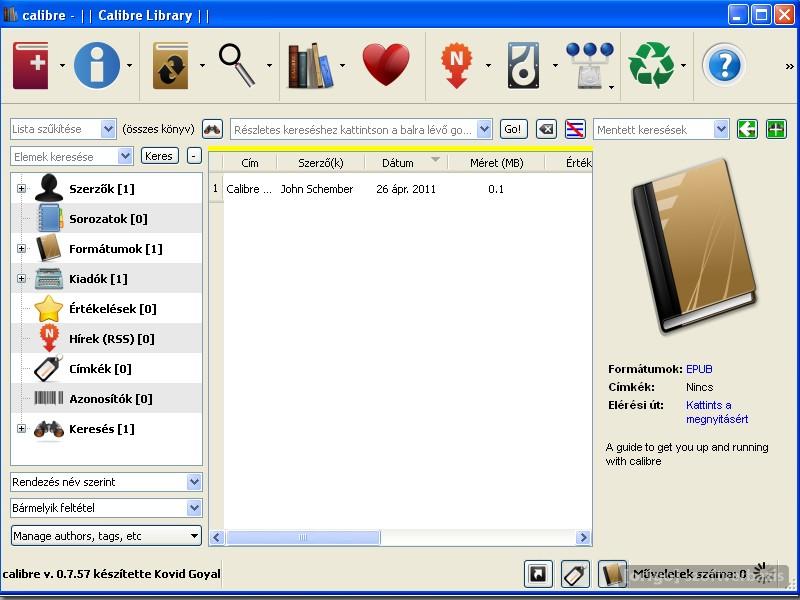Click the green arrow copy saved search icon

coord(747,129)
